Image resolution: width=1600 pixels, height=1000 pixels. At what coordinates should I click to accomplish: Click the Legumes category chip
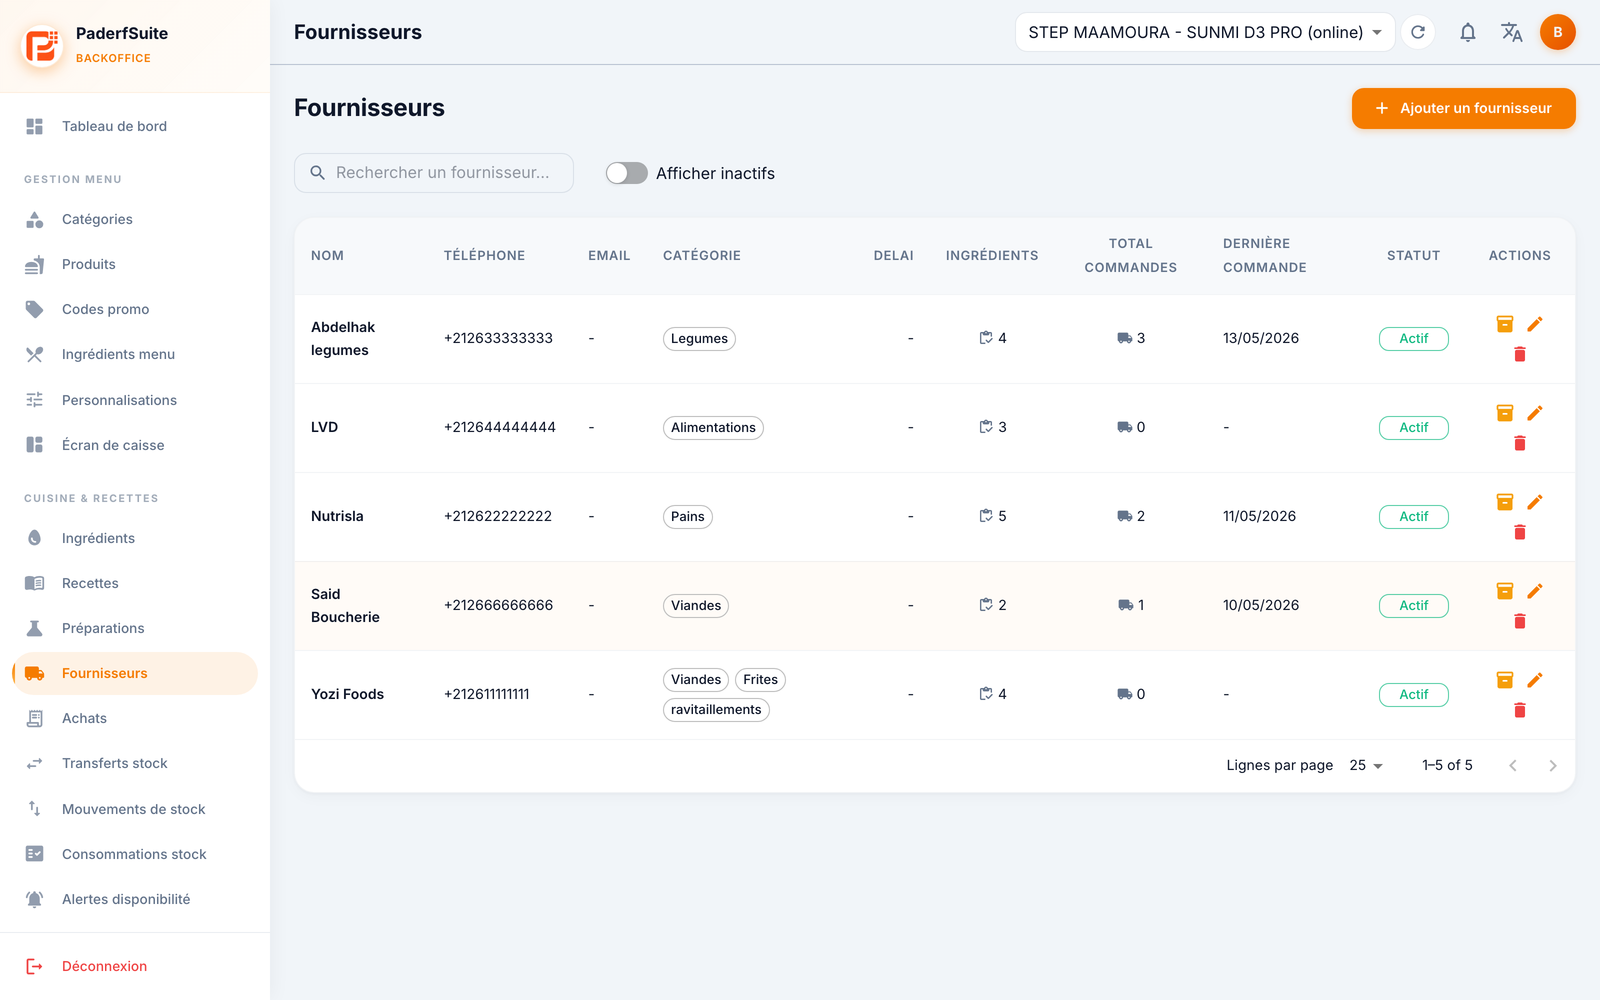[699, 339]
